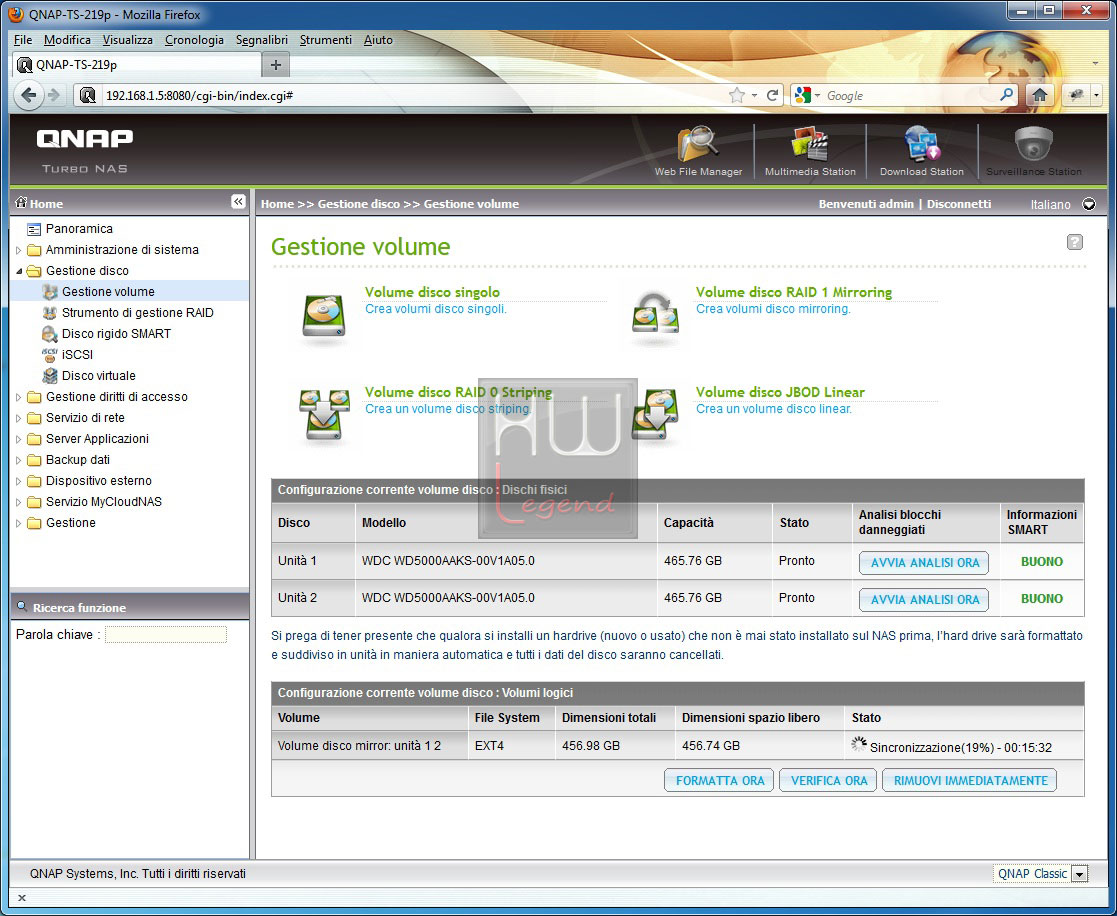Viewport: 1117px width, 916px height.
Task: Click the Disconnetti logout link
Action: (x=959, y=204)
